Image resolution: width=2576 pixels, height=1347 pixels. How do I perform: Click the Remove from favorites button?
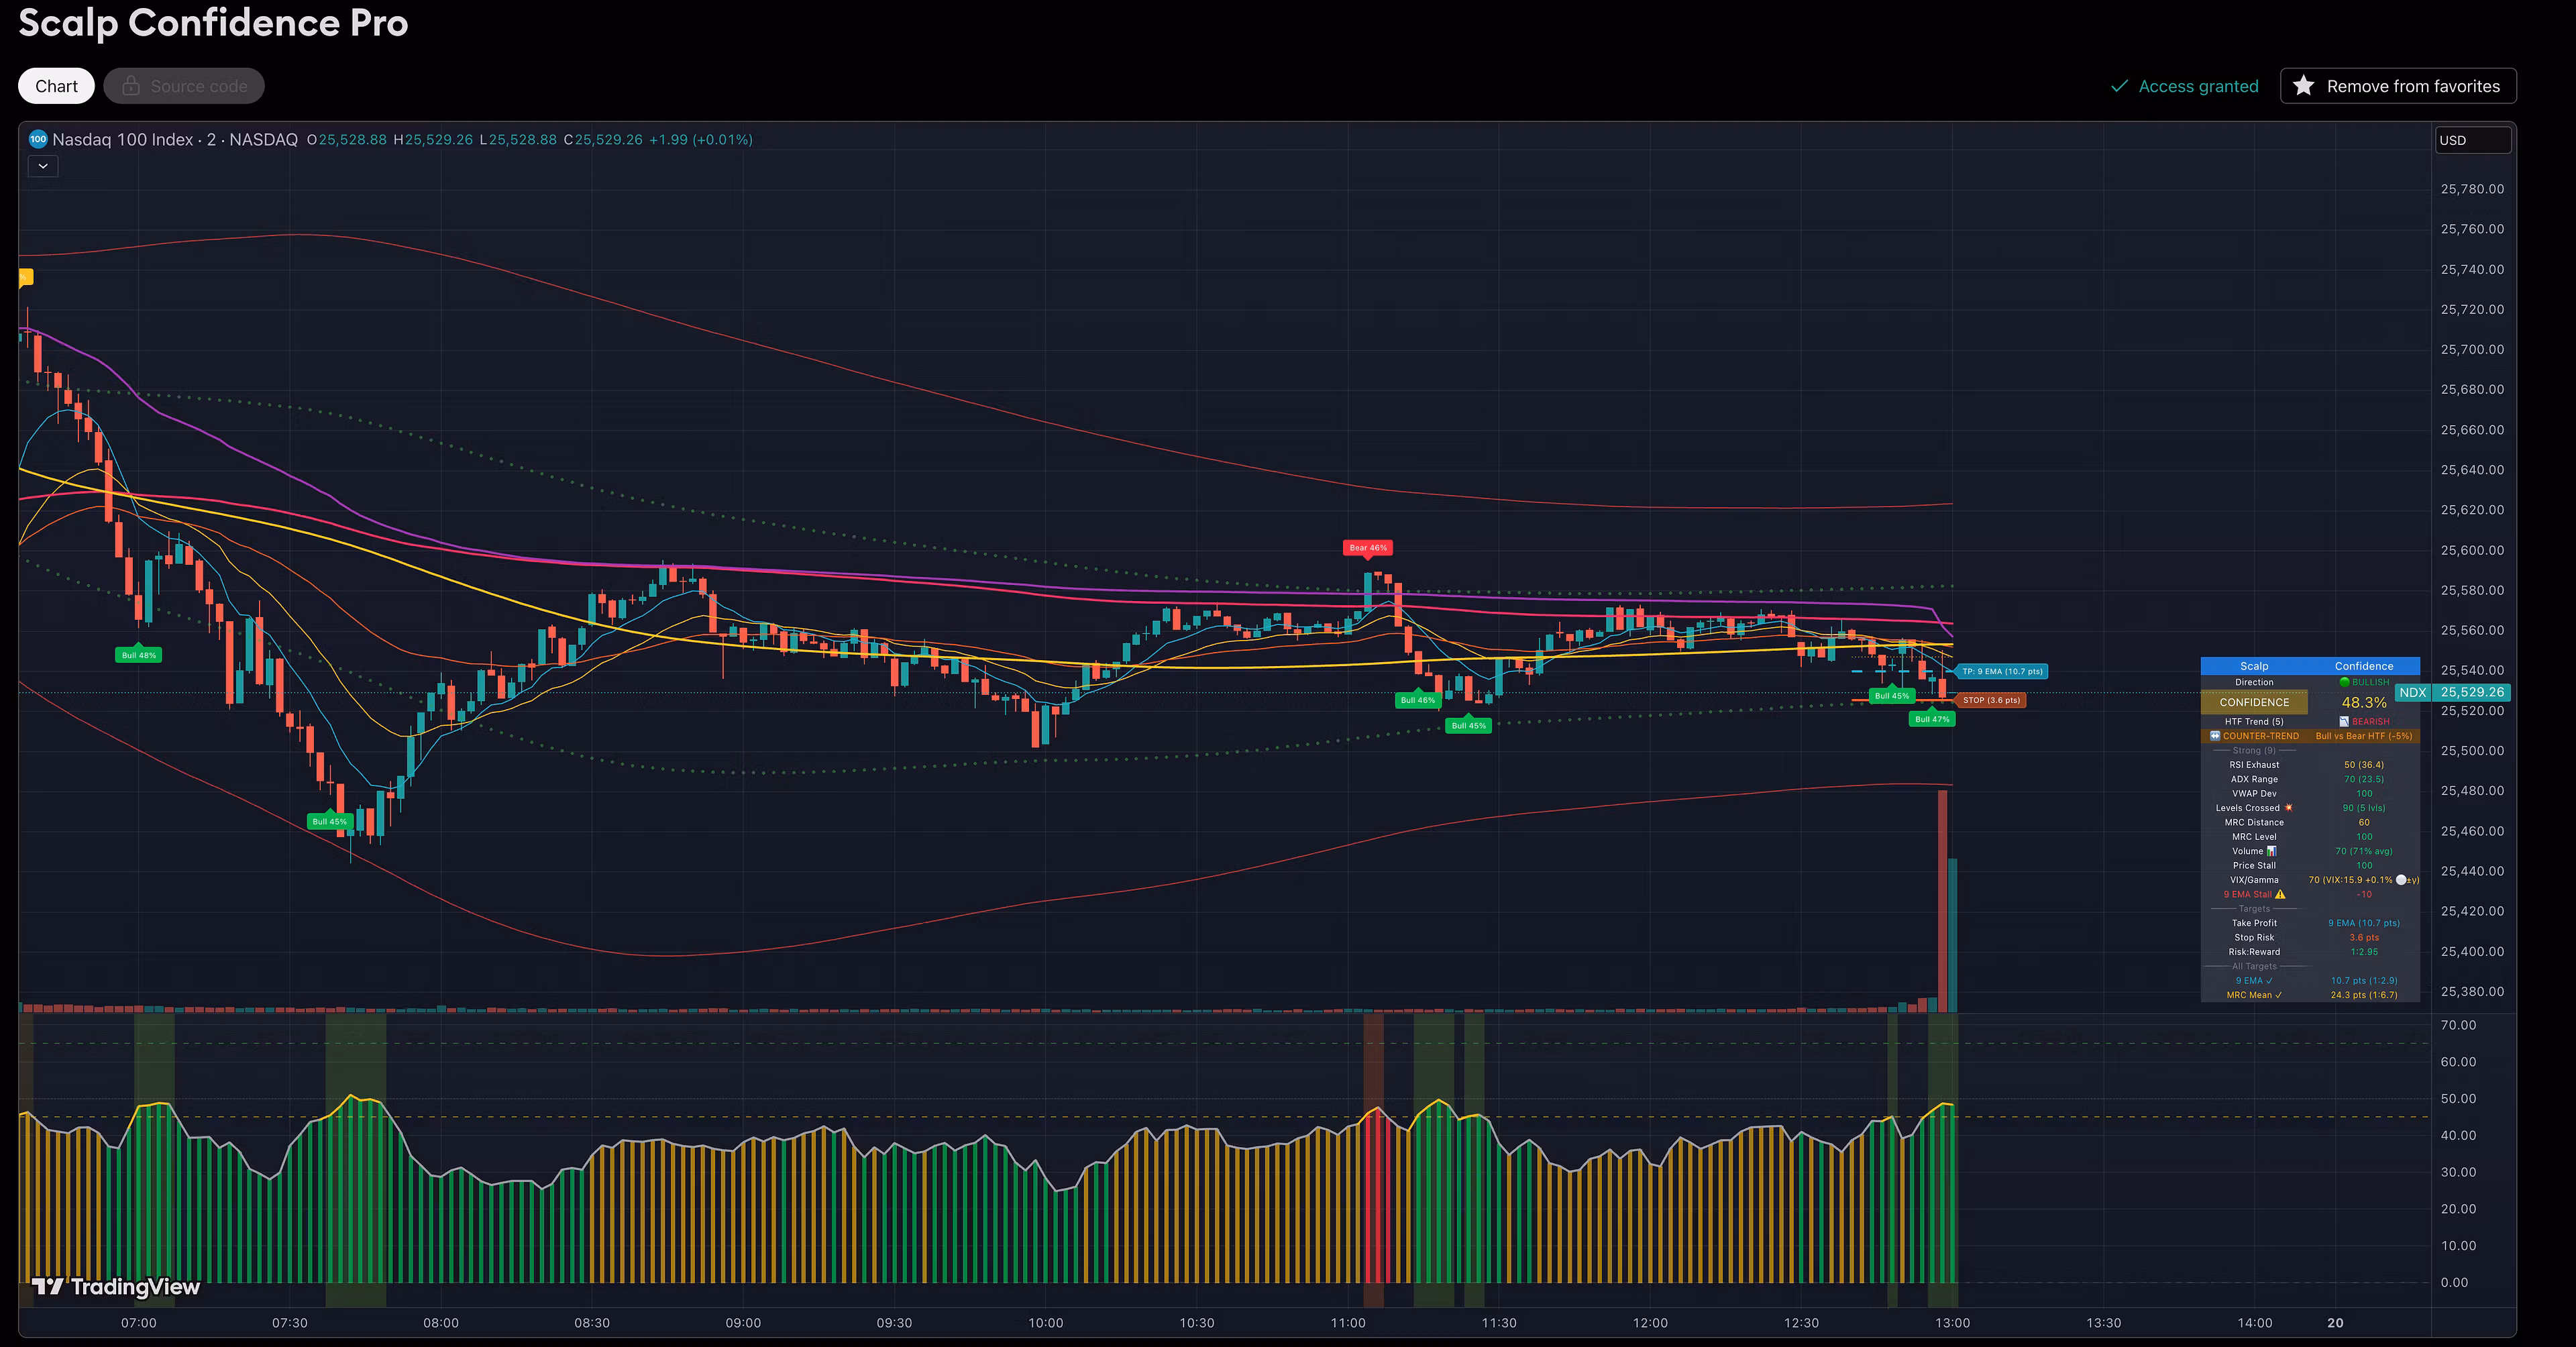(x=2398, y=86)
